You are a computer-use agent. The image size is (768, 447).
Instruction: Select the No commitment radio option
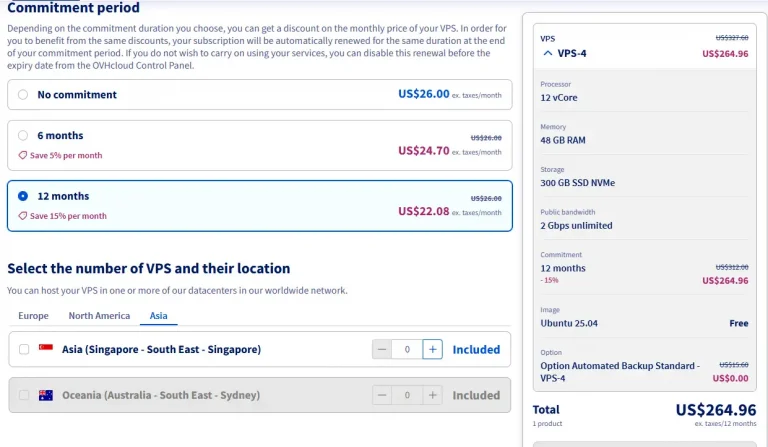click(x=23, y=94)
